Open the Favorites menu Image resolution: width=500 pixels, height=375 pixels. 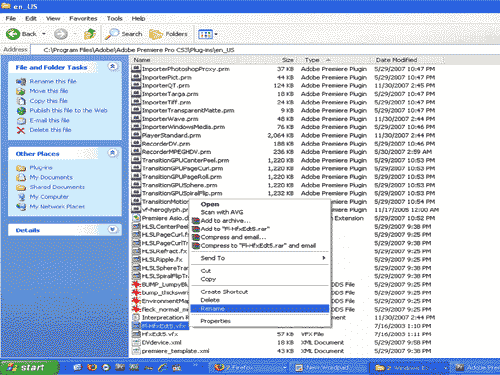(x=83, y=19)
